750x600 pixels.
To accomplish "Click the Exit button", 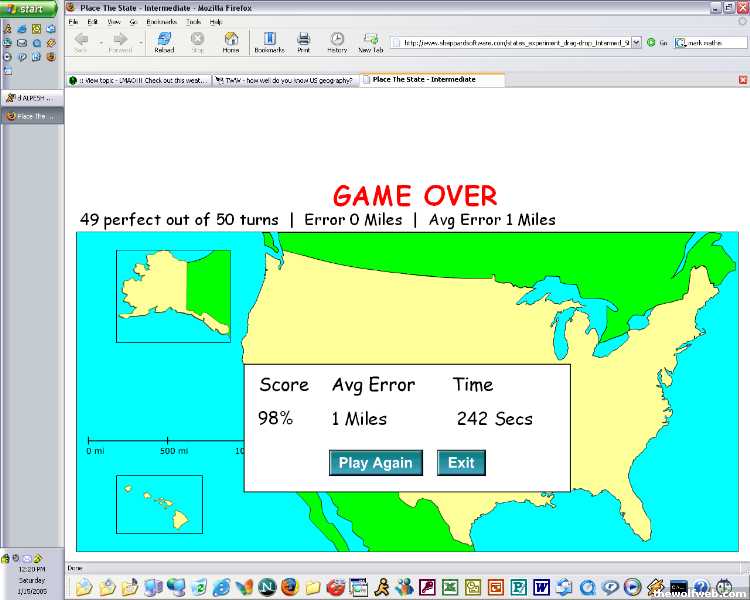I will tap(461, 462).
